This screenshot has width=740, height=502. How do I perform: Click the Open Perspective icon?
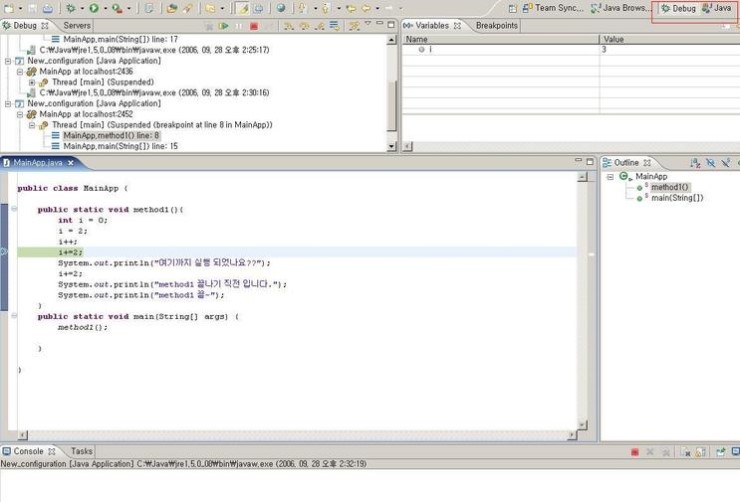513,8
